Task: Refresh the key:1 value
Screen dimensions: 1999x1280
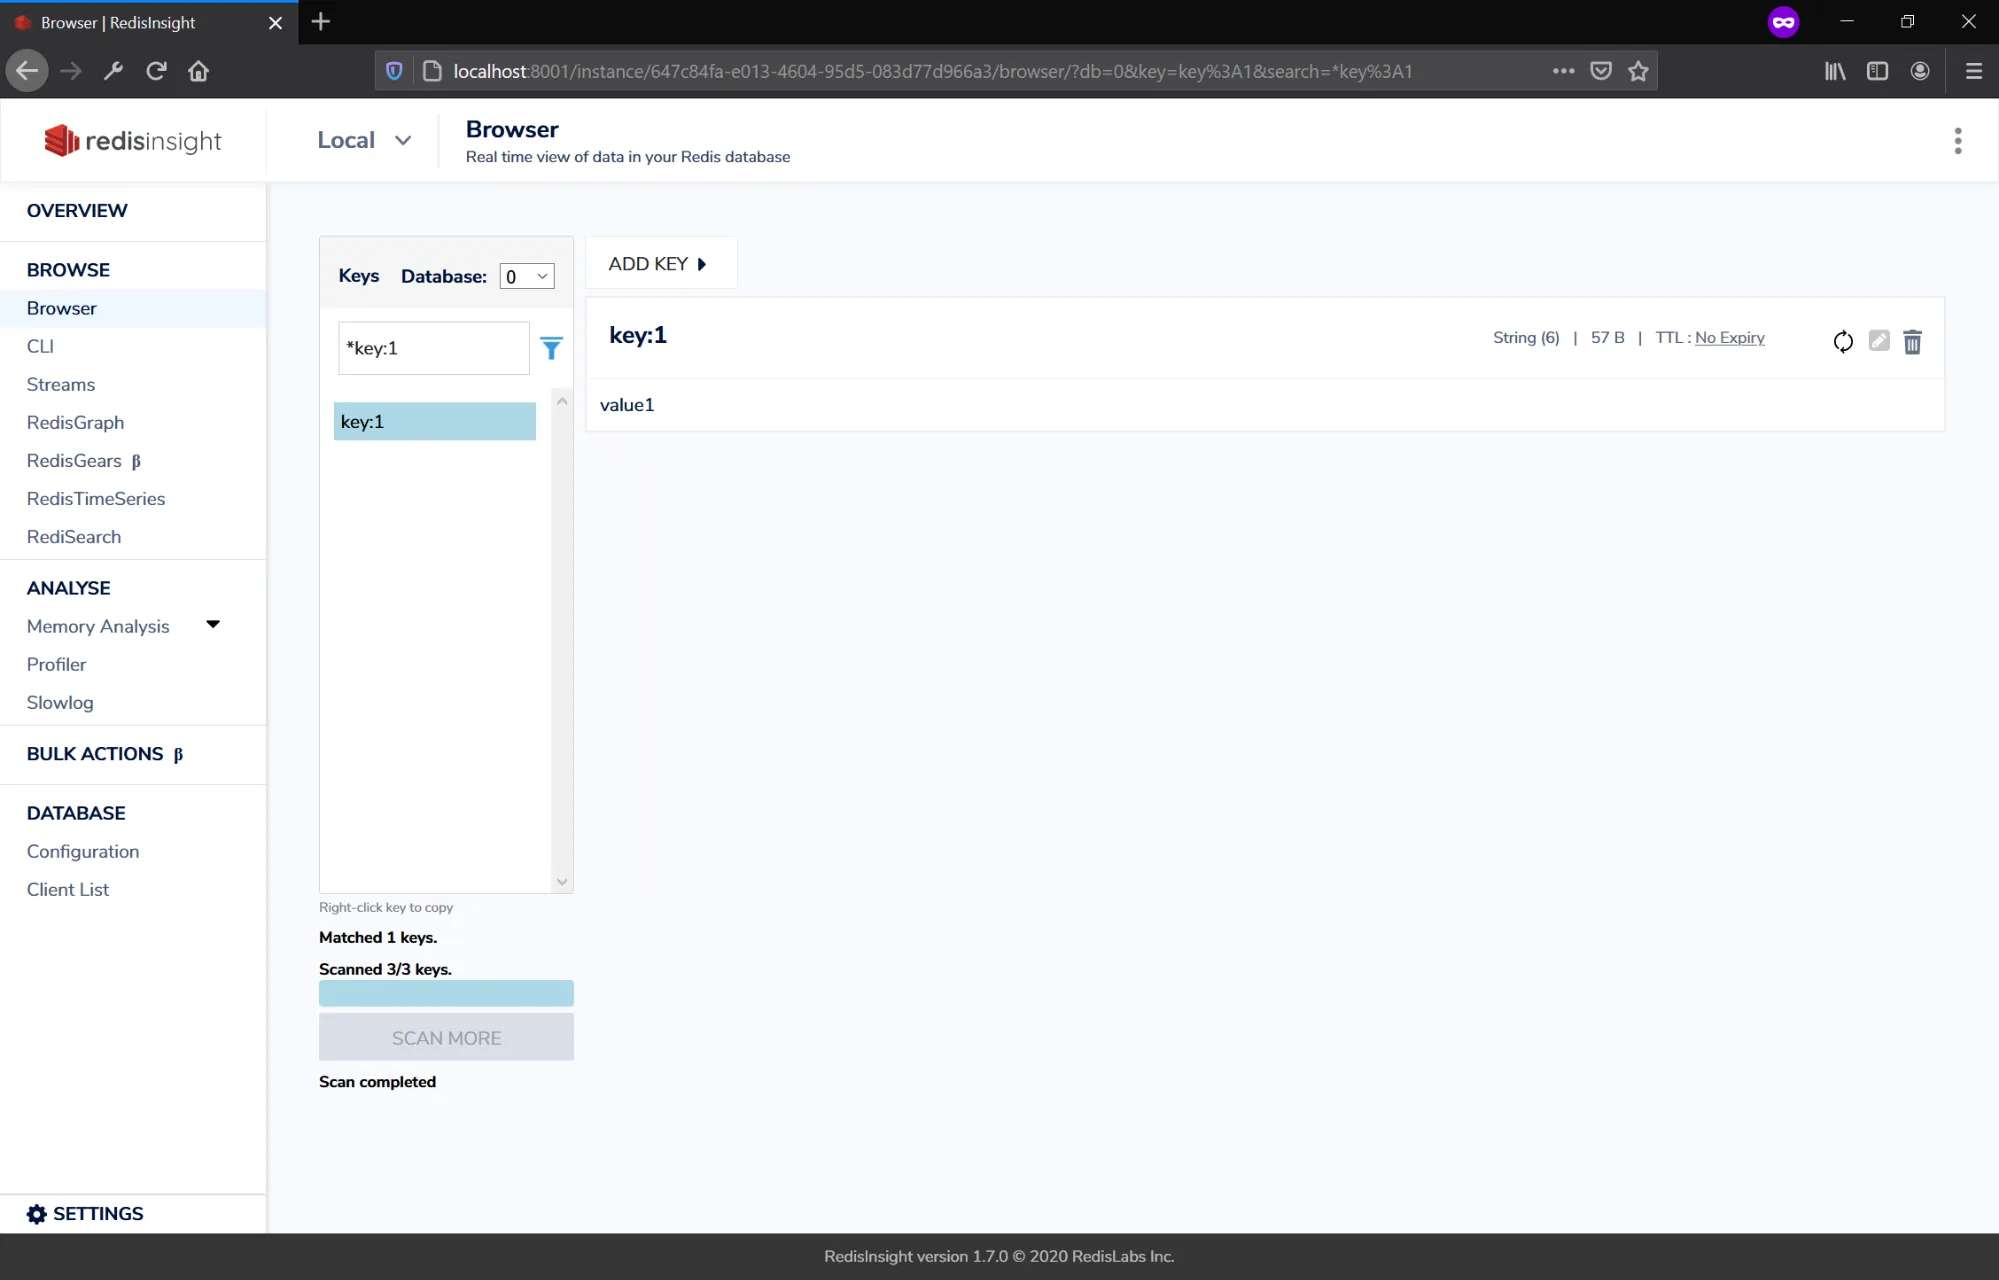Action: 1843,342
